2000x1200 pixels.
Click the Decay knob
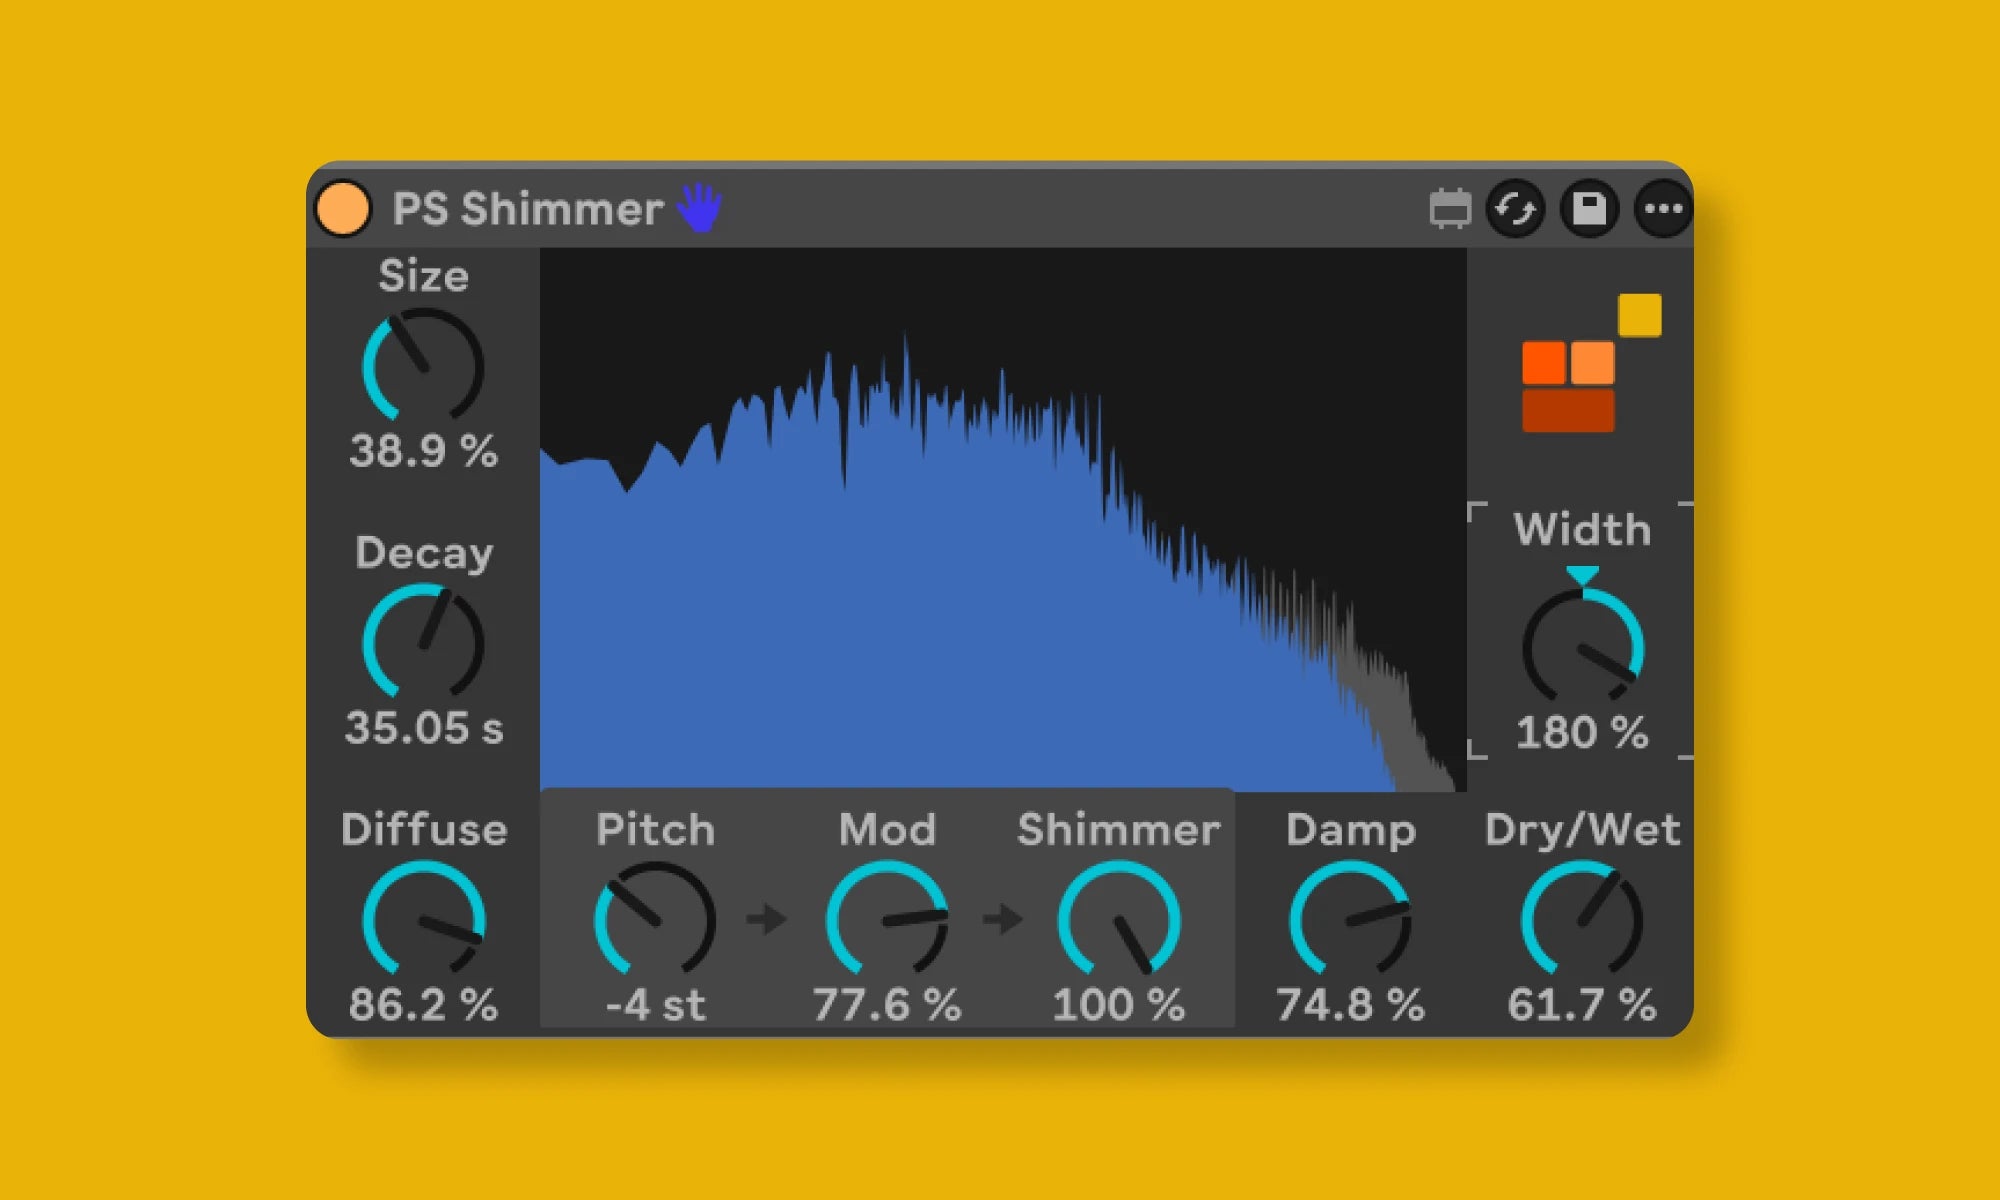423,642
